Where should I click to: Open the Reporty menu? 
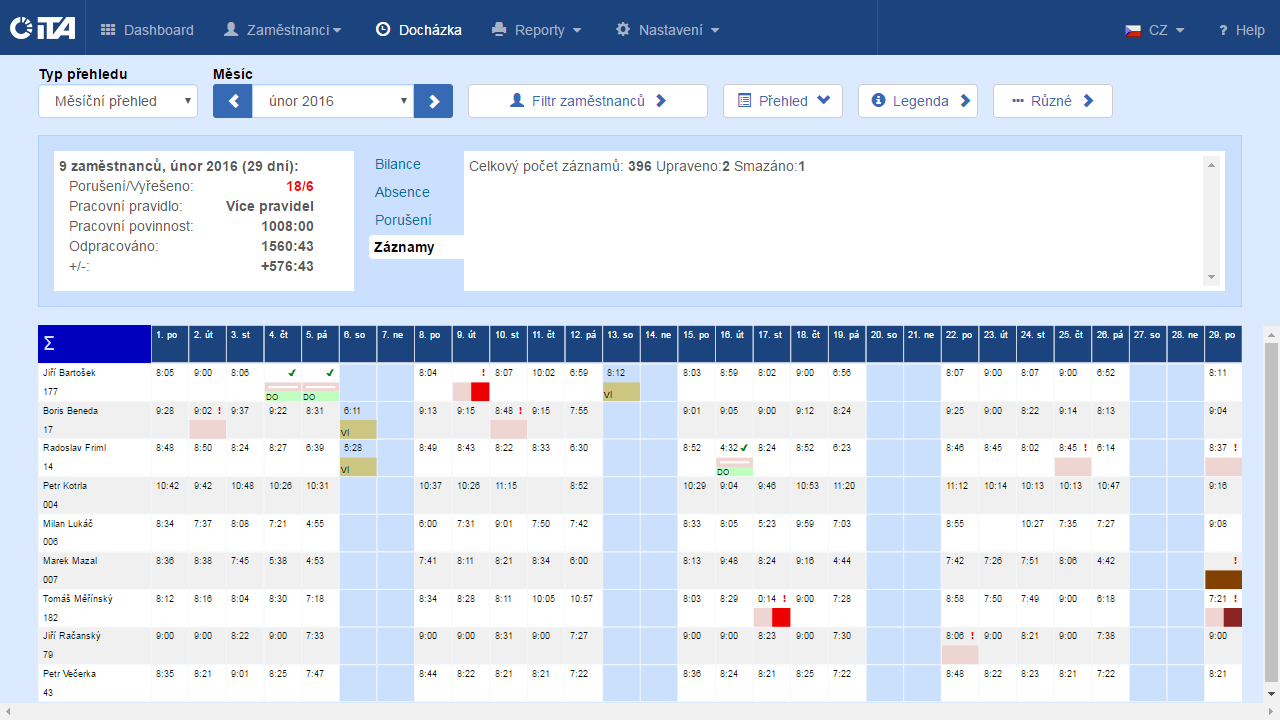click(537, 30)
